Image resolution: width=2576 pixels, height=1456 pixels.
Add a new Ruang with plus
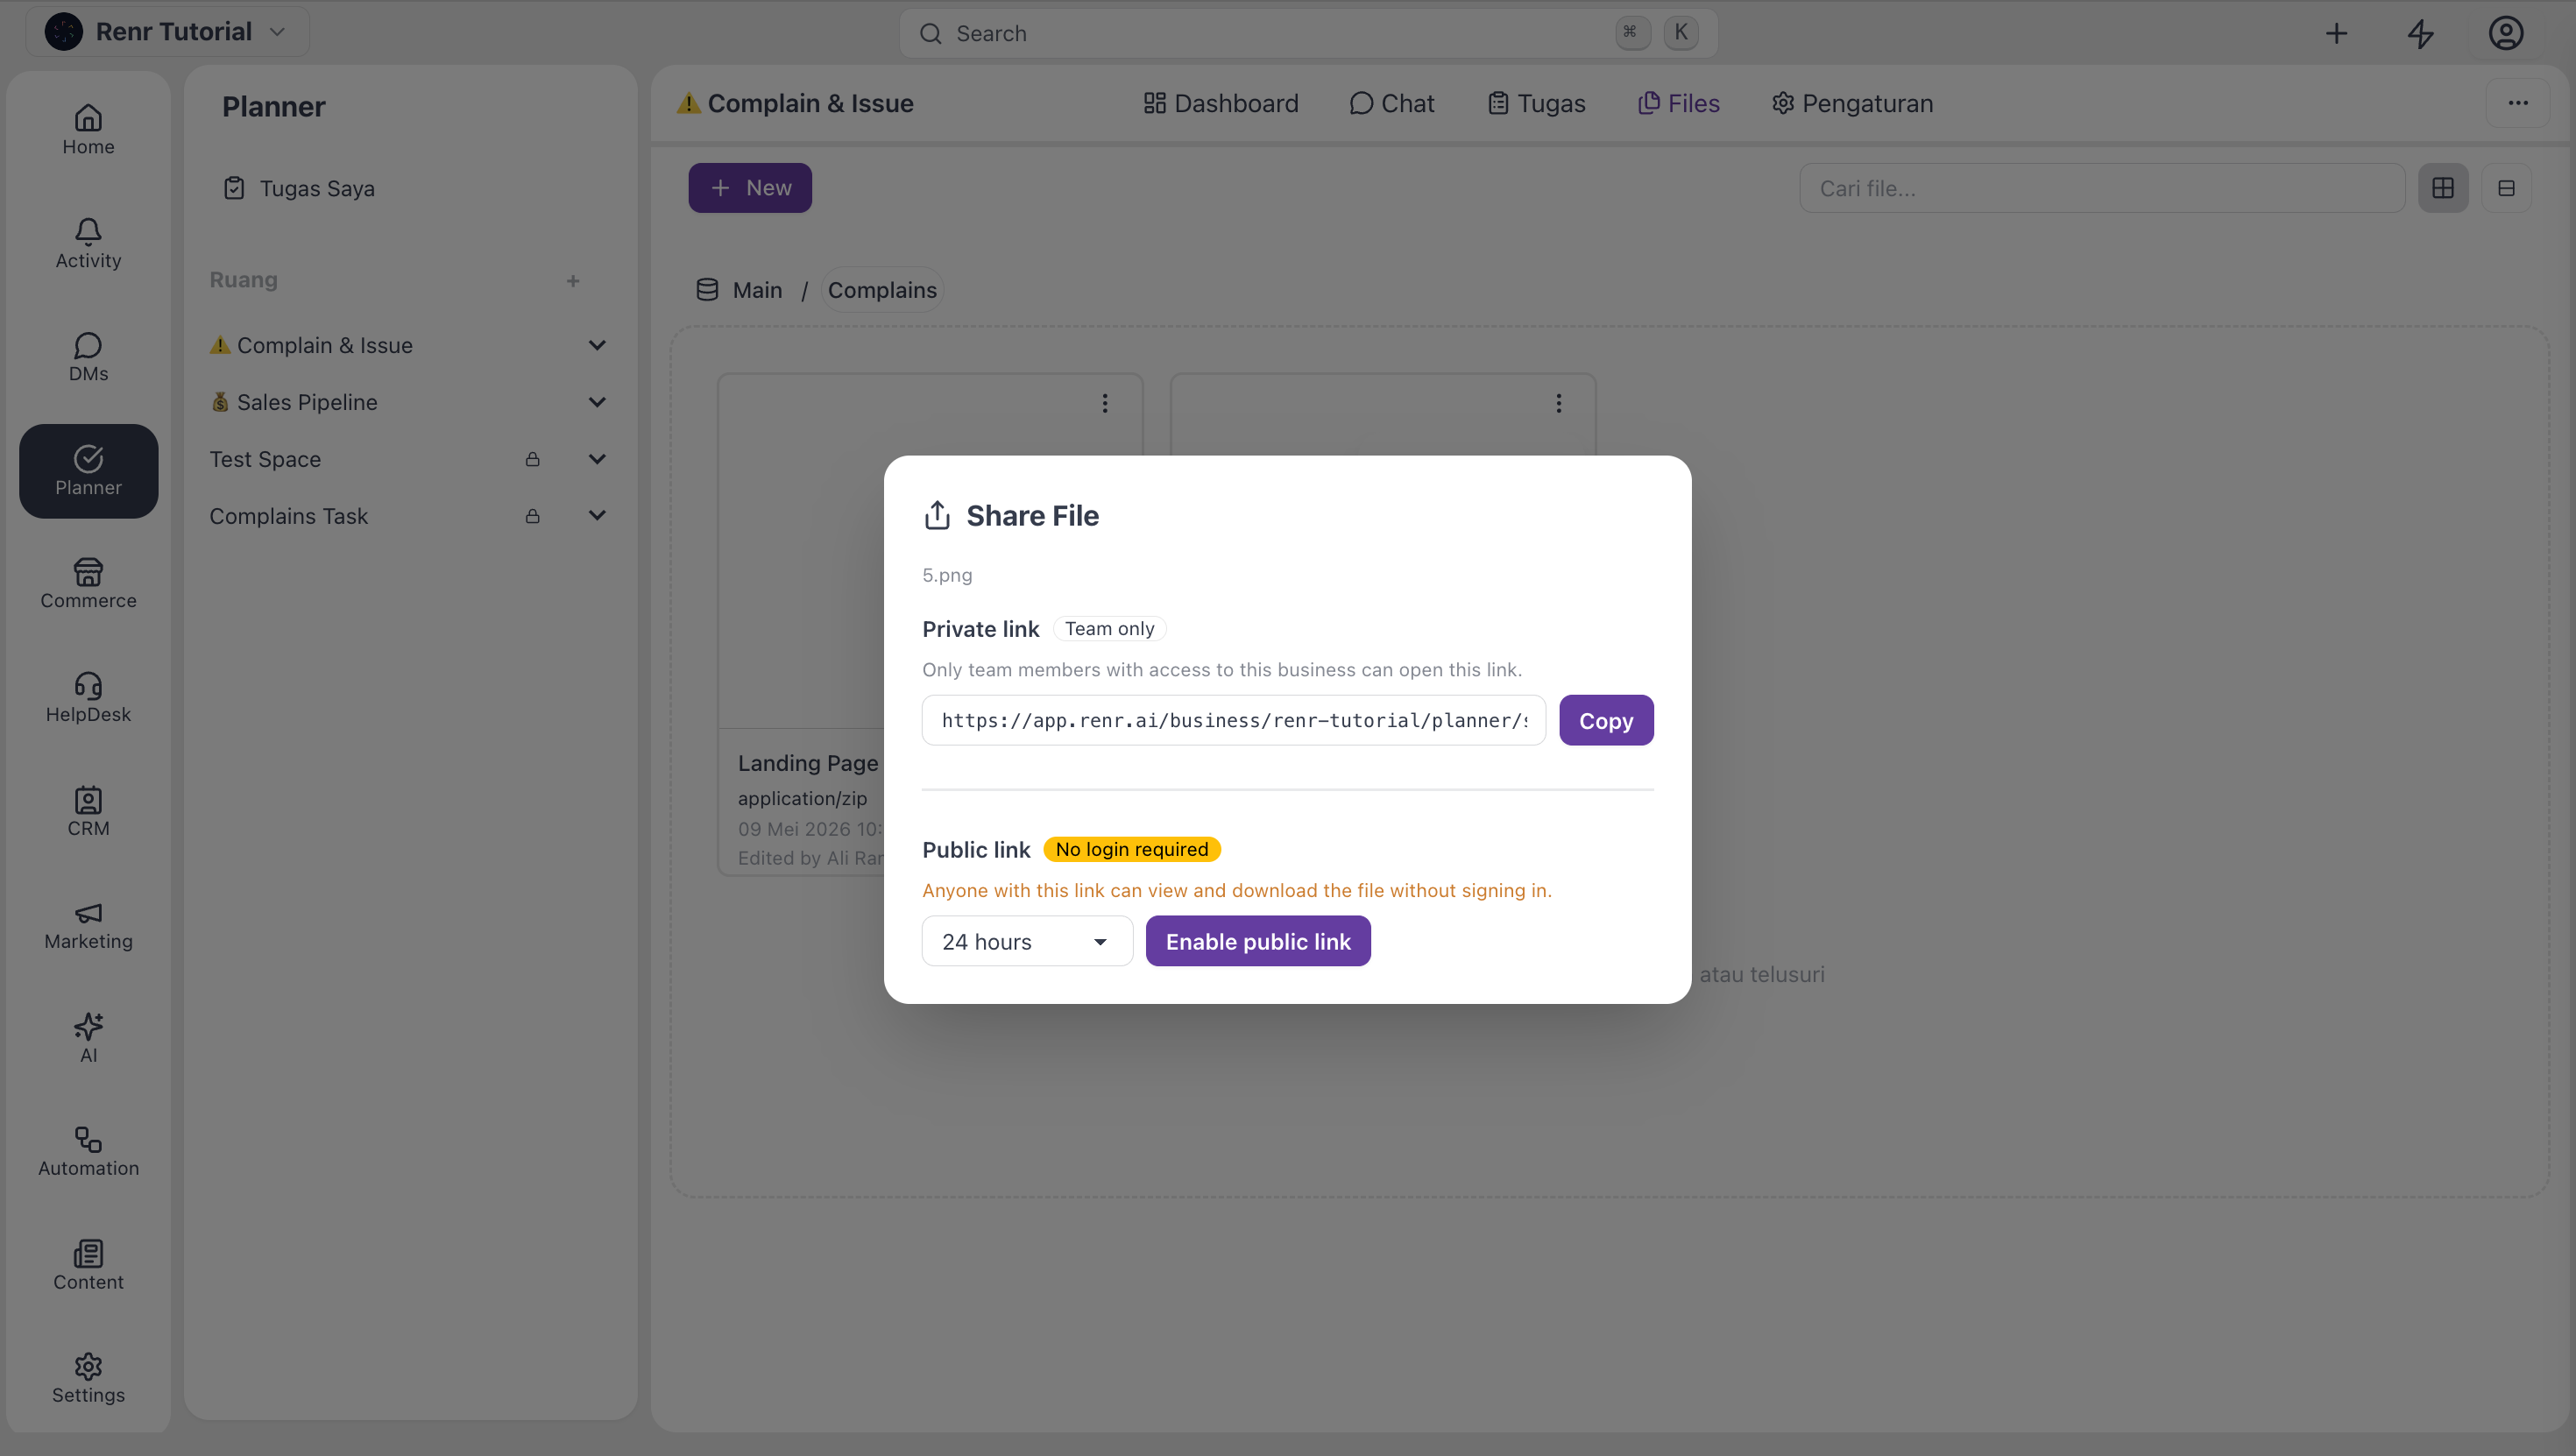click(x=573, y=281)
